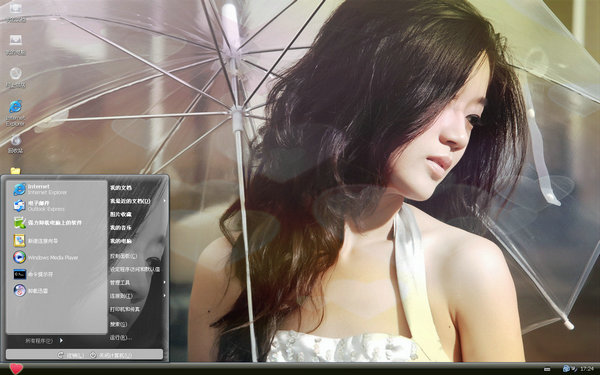The width and height of the screenshot is (600, 375).
Task: Open the network icon in the system tray
Action: [x=566, y=368]
